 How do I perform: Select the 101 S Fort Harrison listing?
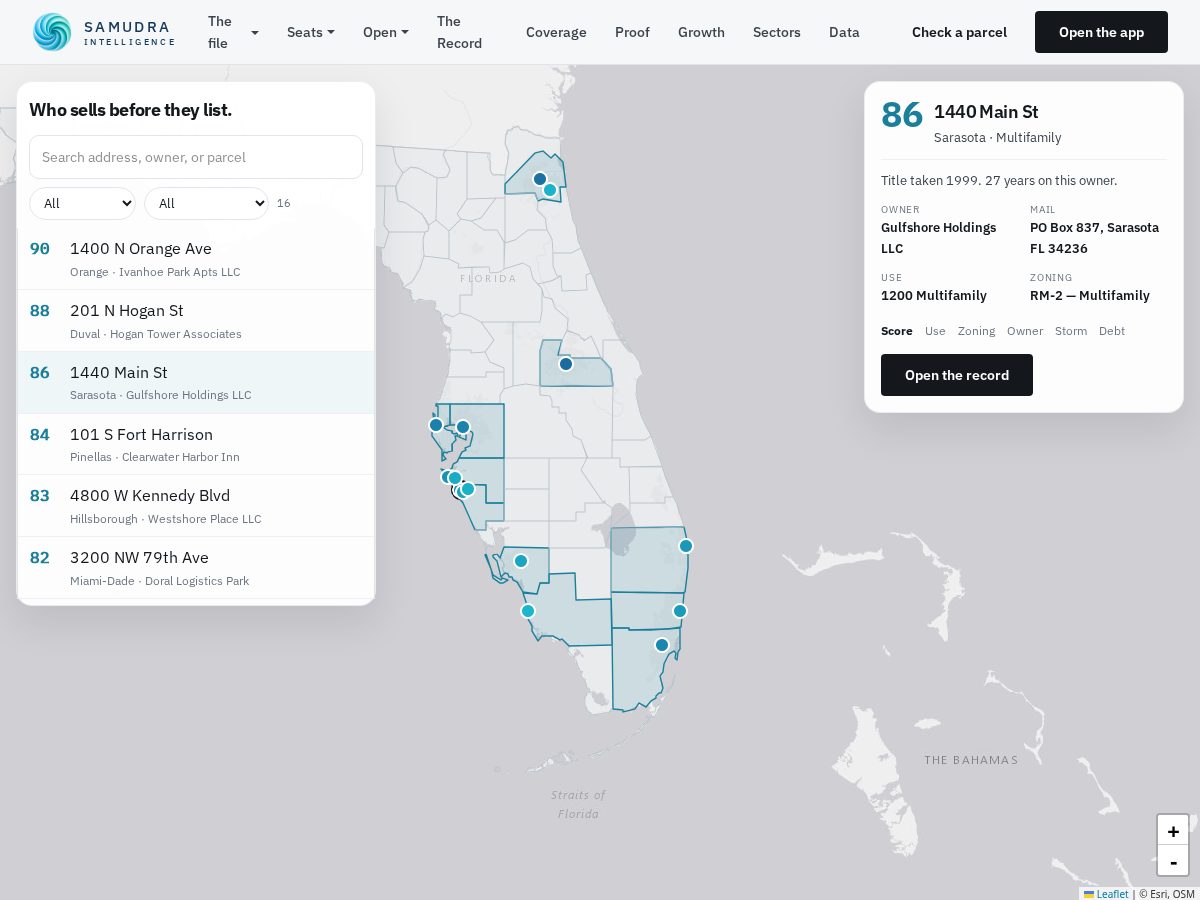coord(196,444)
